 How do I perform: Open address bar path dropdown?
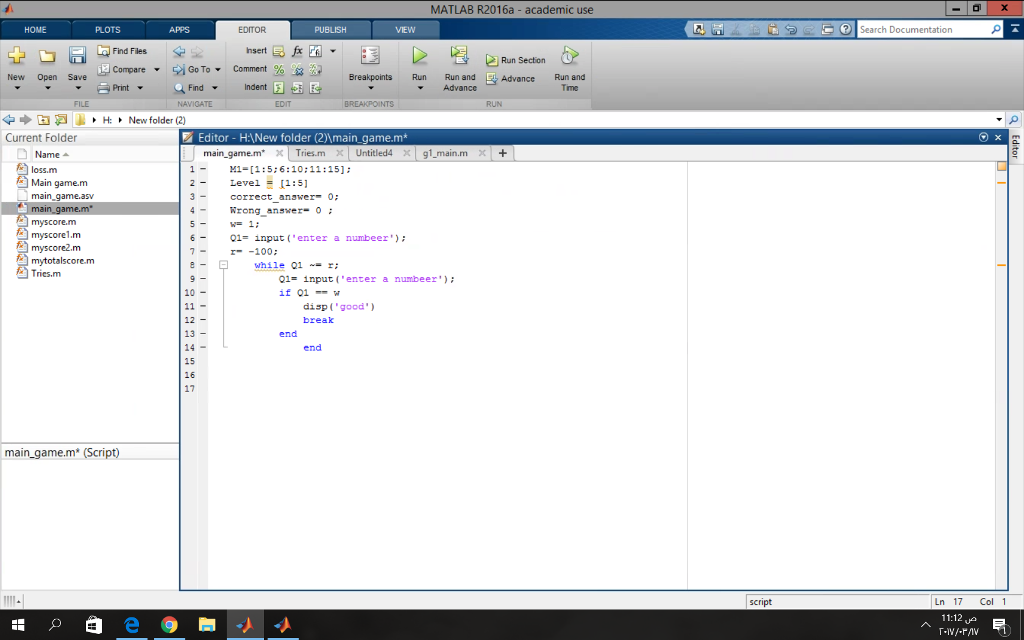coord(999,120)
